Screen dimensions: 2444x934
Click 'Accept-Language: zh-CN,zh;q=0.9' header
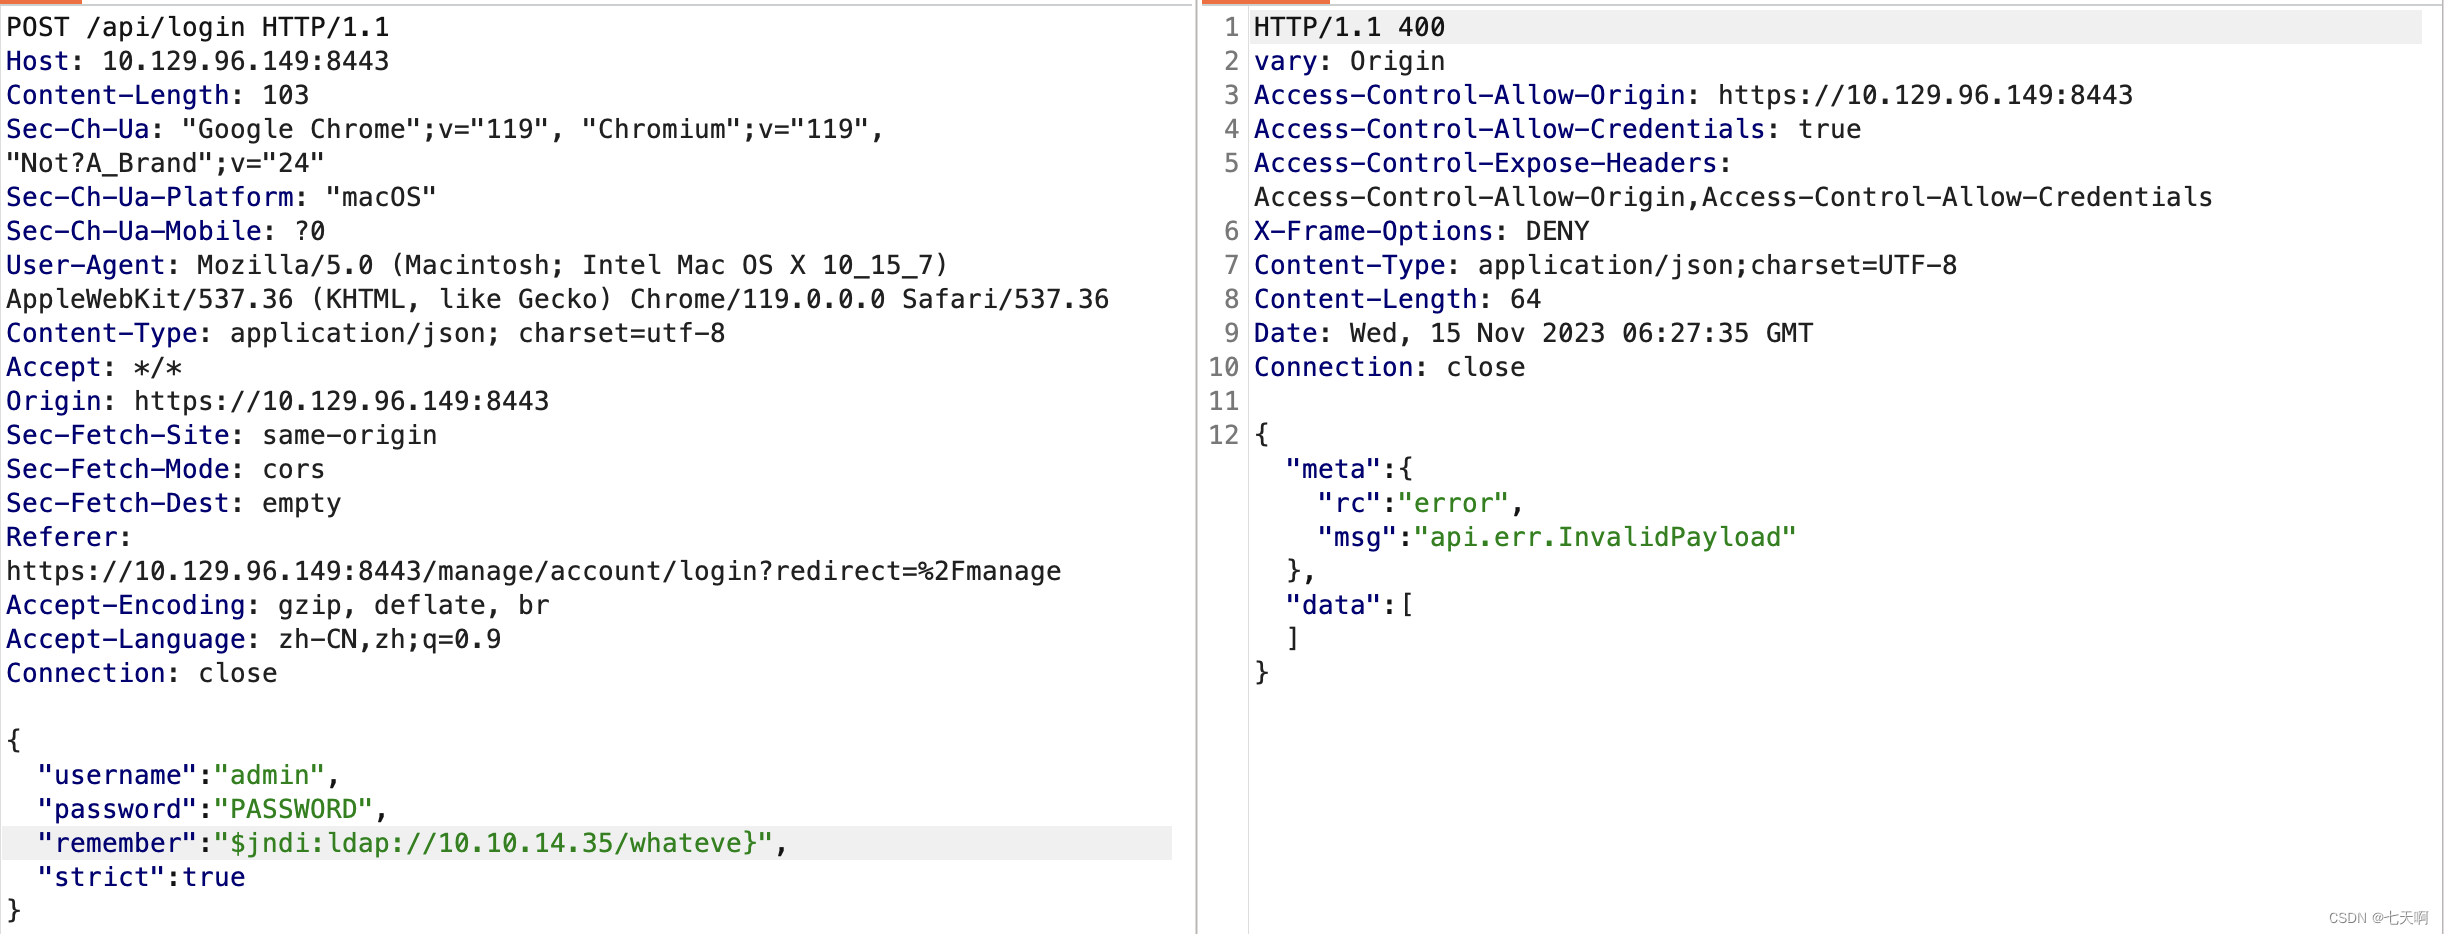[254, 639]
